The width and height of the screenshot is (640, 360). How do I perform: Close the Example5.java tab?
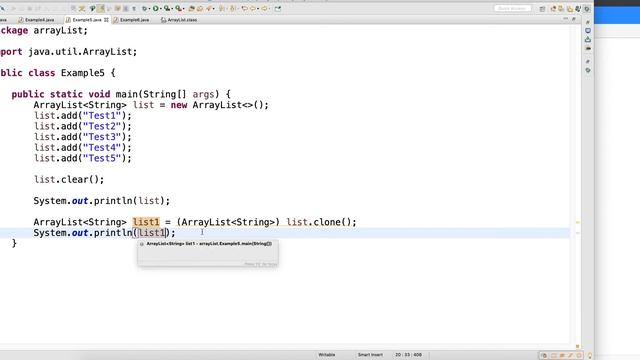106,20
